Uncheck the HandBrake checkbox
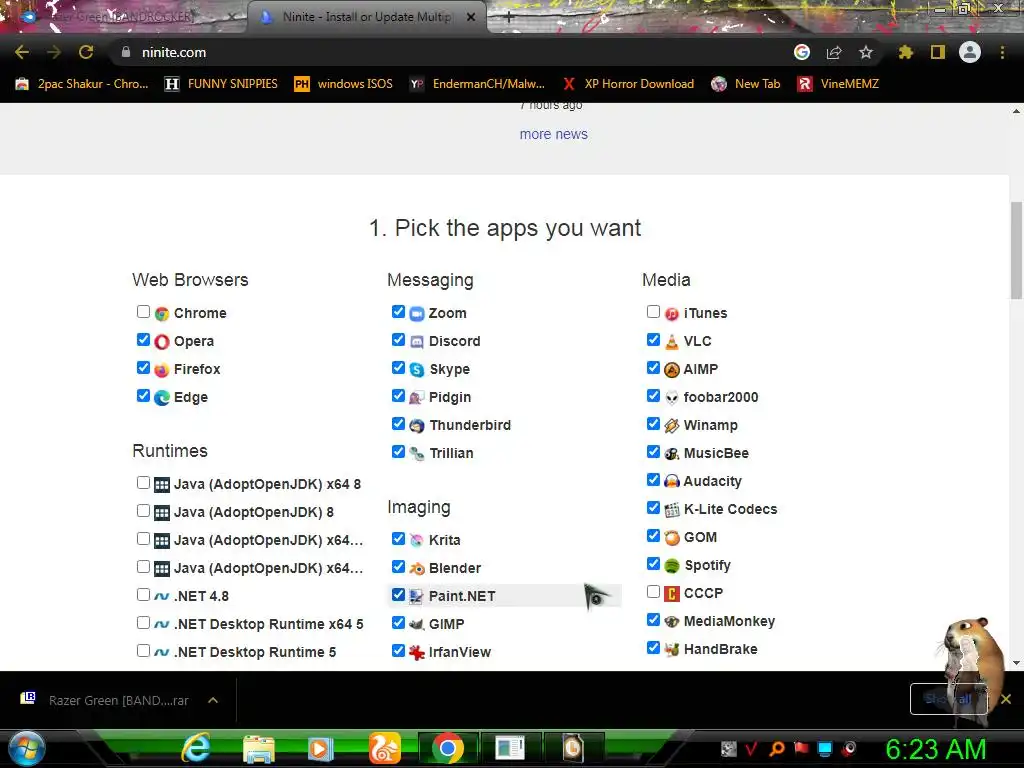1024x768 pixels. point(653,647)
